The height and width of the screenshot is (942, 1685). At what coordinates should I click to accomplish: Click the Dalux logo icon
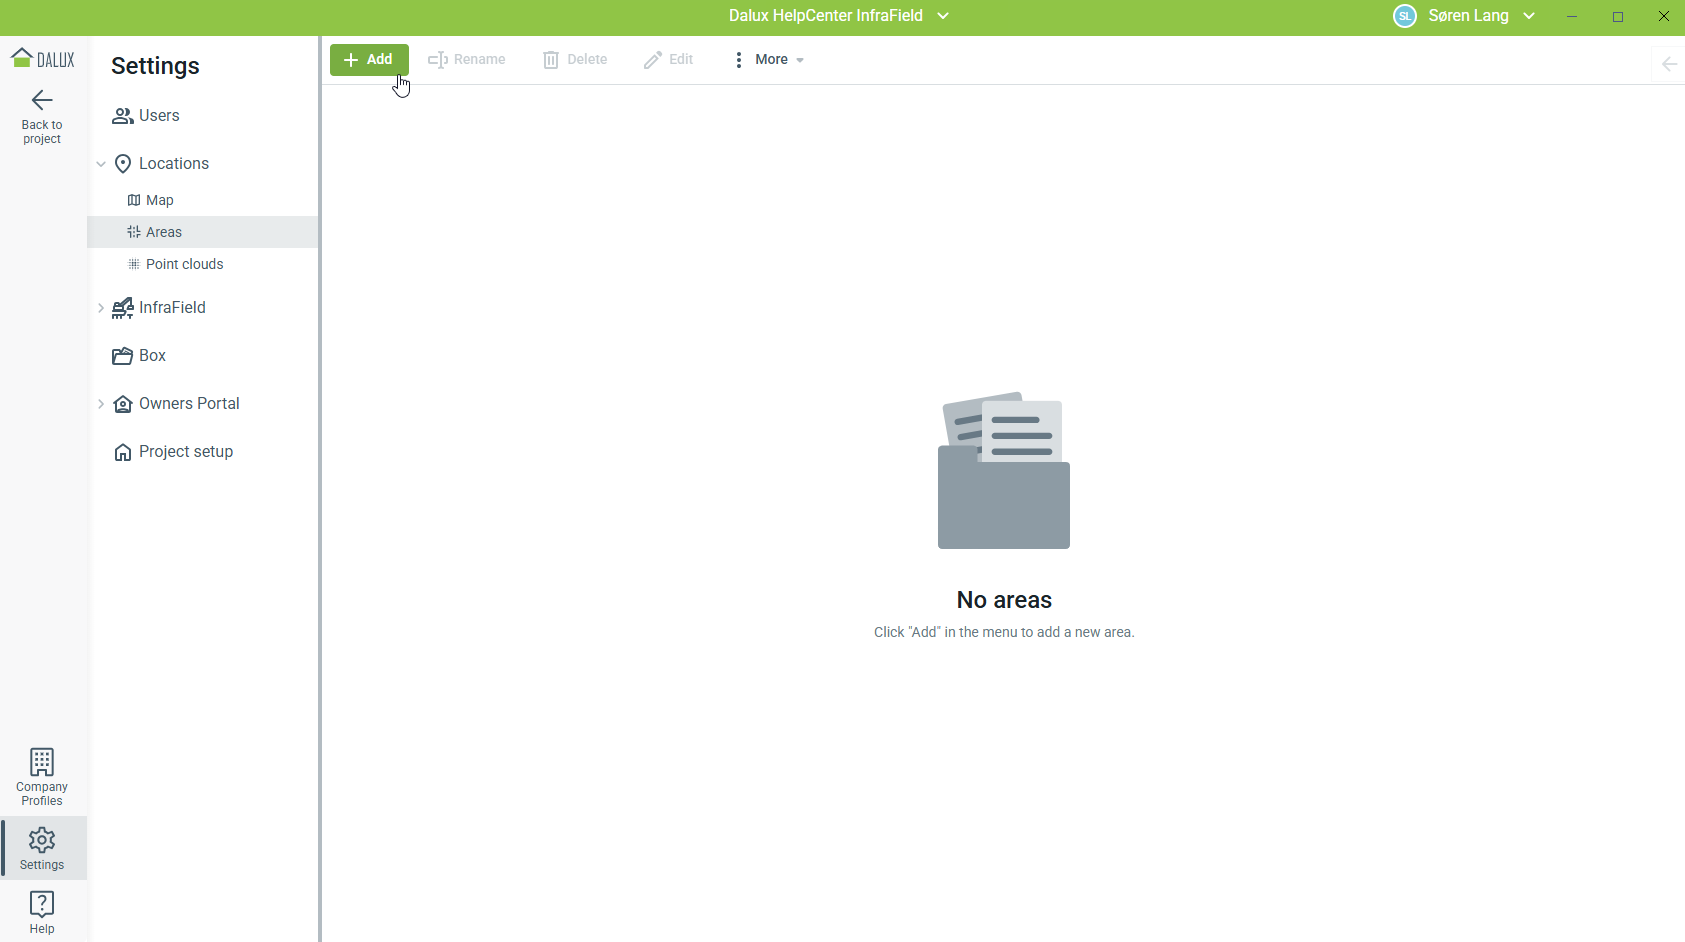coord(42,58)
